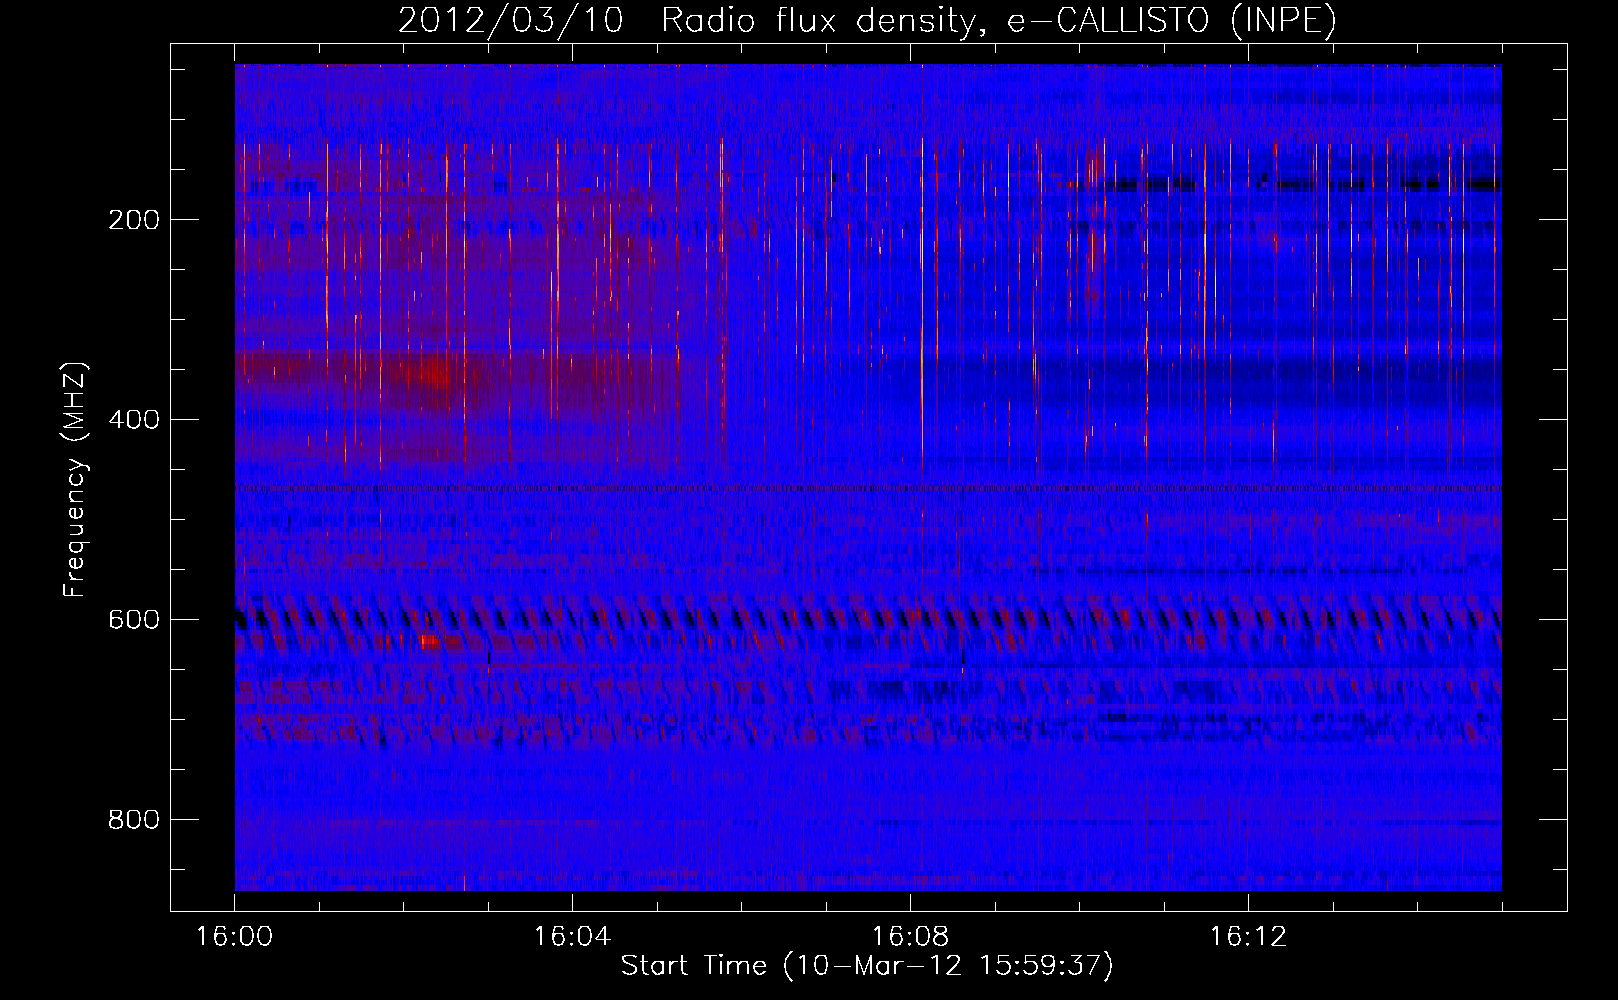Click the 16:12 time tick label
The image size is (1618, 1000).
coord(1248,937)
